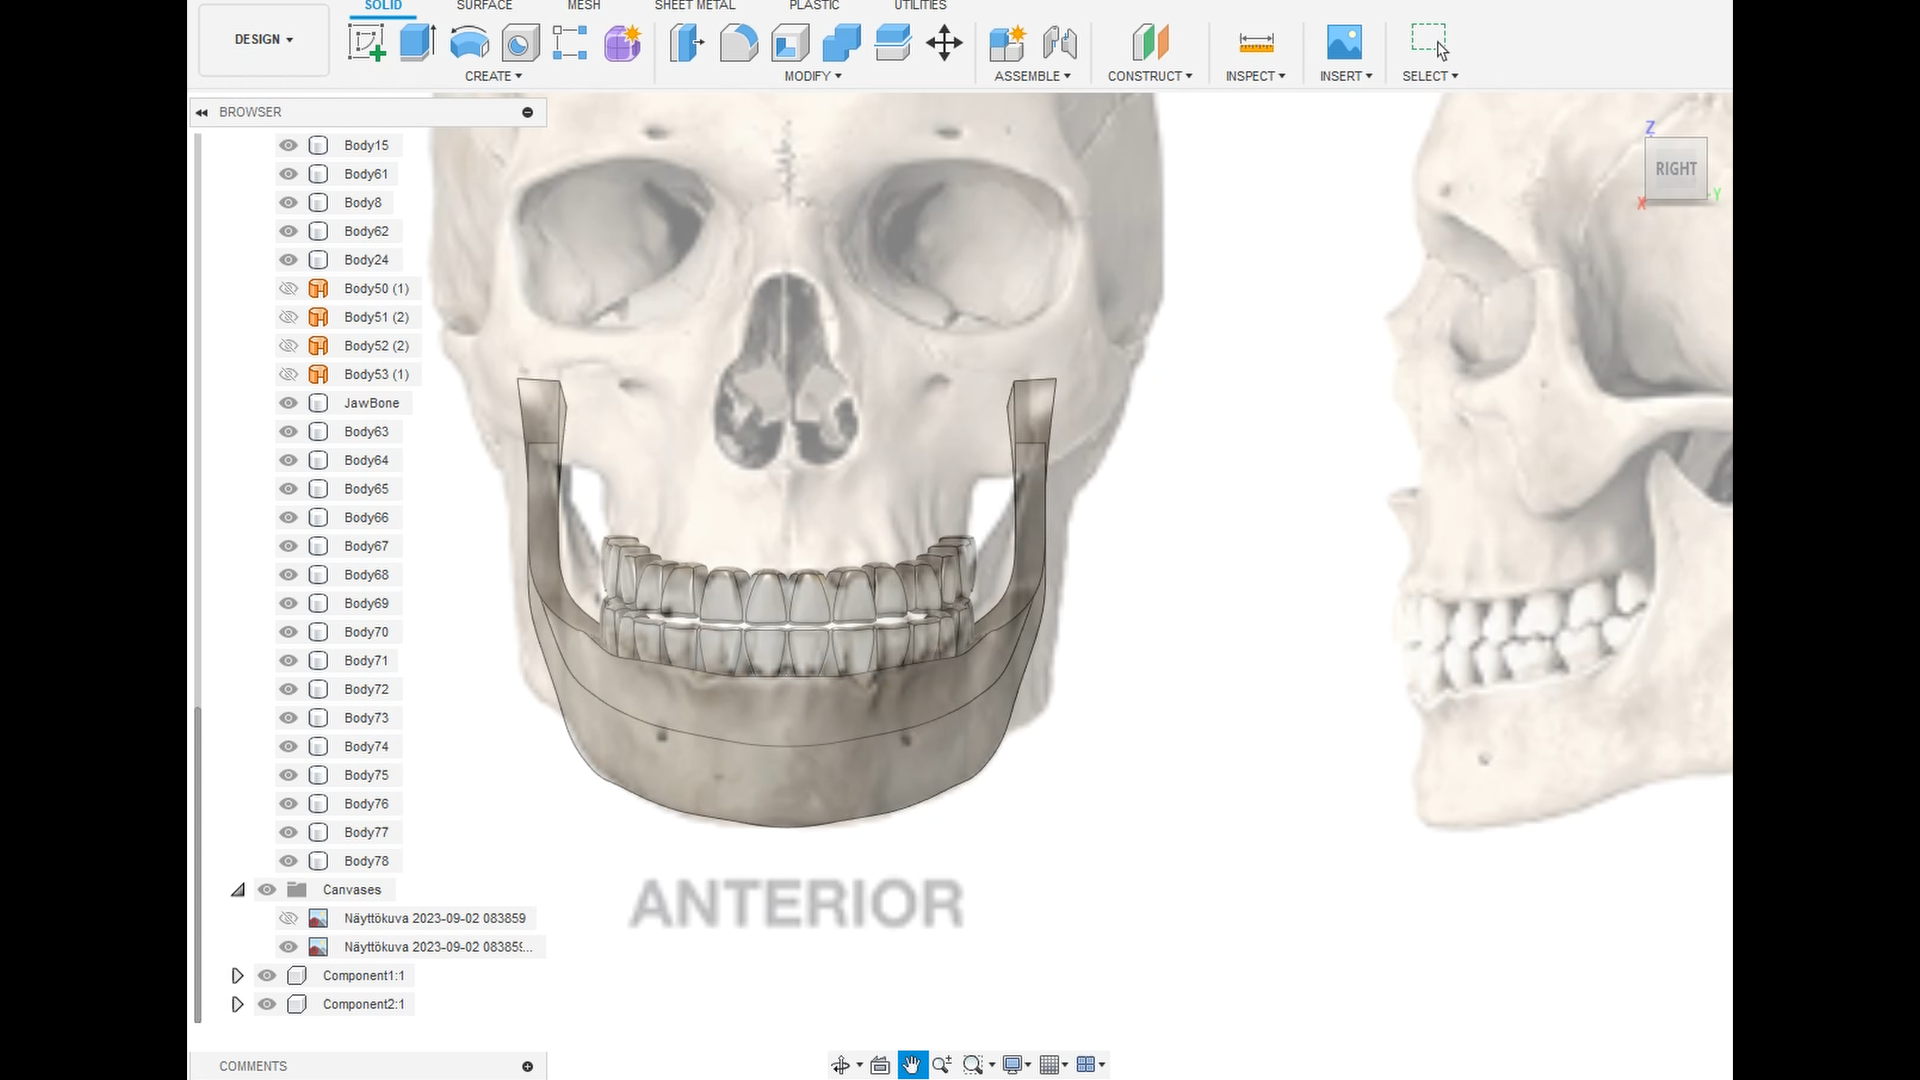1920x1080 pixels.
Task: Select the Pan tool in navigation bar
Action: [911, 1064]
